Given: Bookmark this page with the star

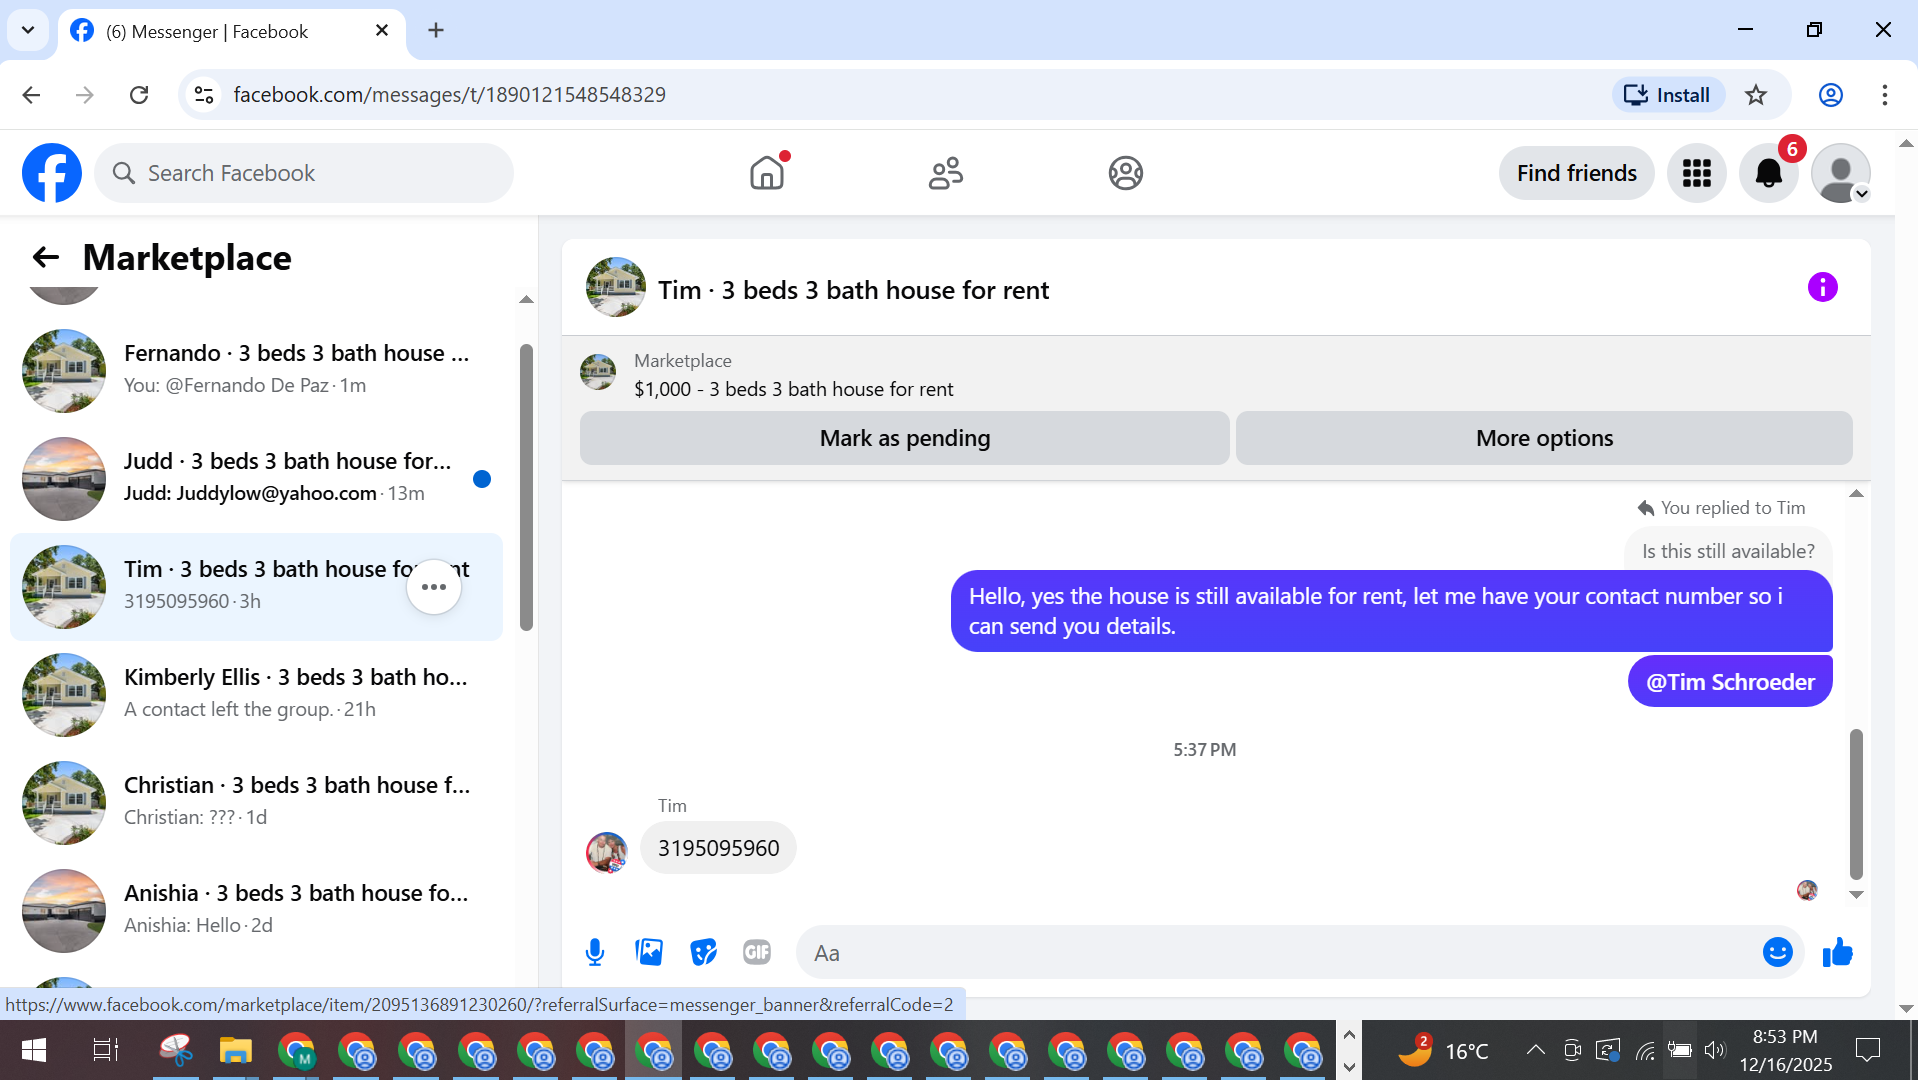Looking at the screenshot, I should pos(1756,95).
